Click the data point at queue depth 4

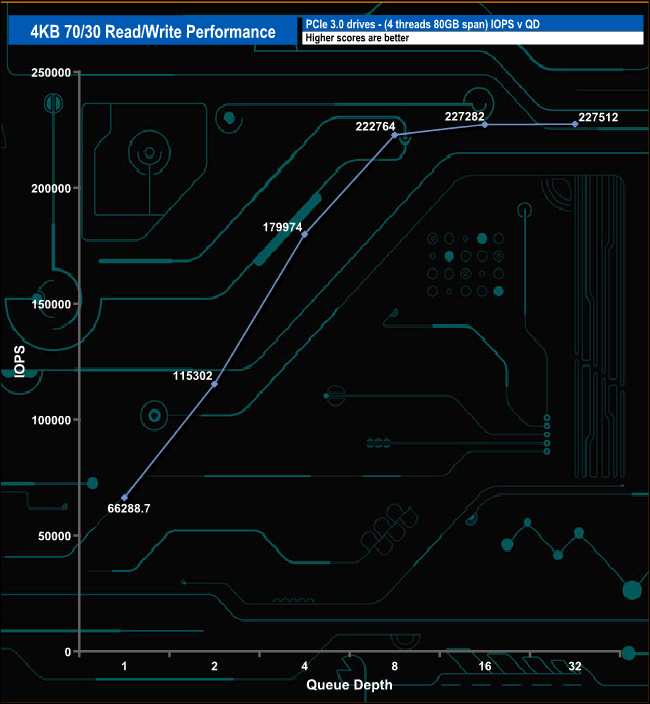[304, 234]
